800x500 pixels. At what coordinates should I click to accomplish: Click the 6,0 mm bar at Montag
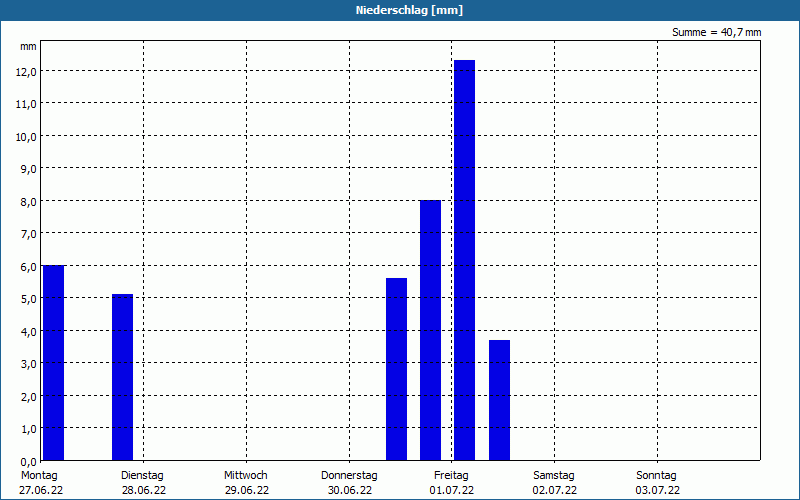(54, 363)
